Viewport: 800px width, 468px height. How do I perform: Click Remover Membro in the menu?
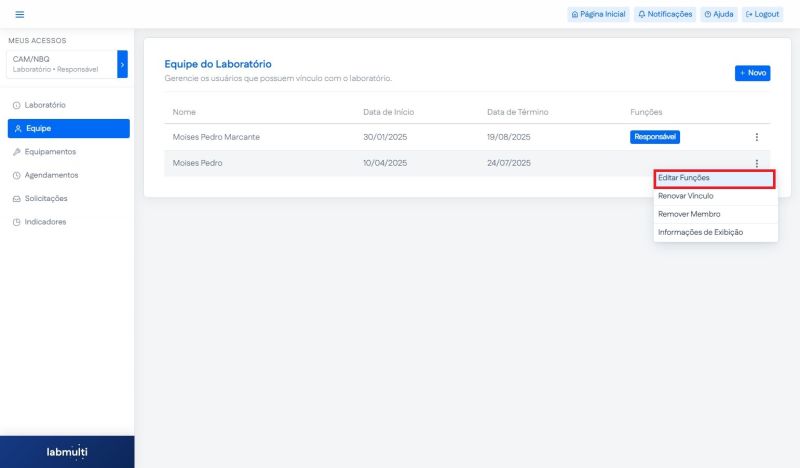coord(714,214)
